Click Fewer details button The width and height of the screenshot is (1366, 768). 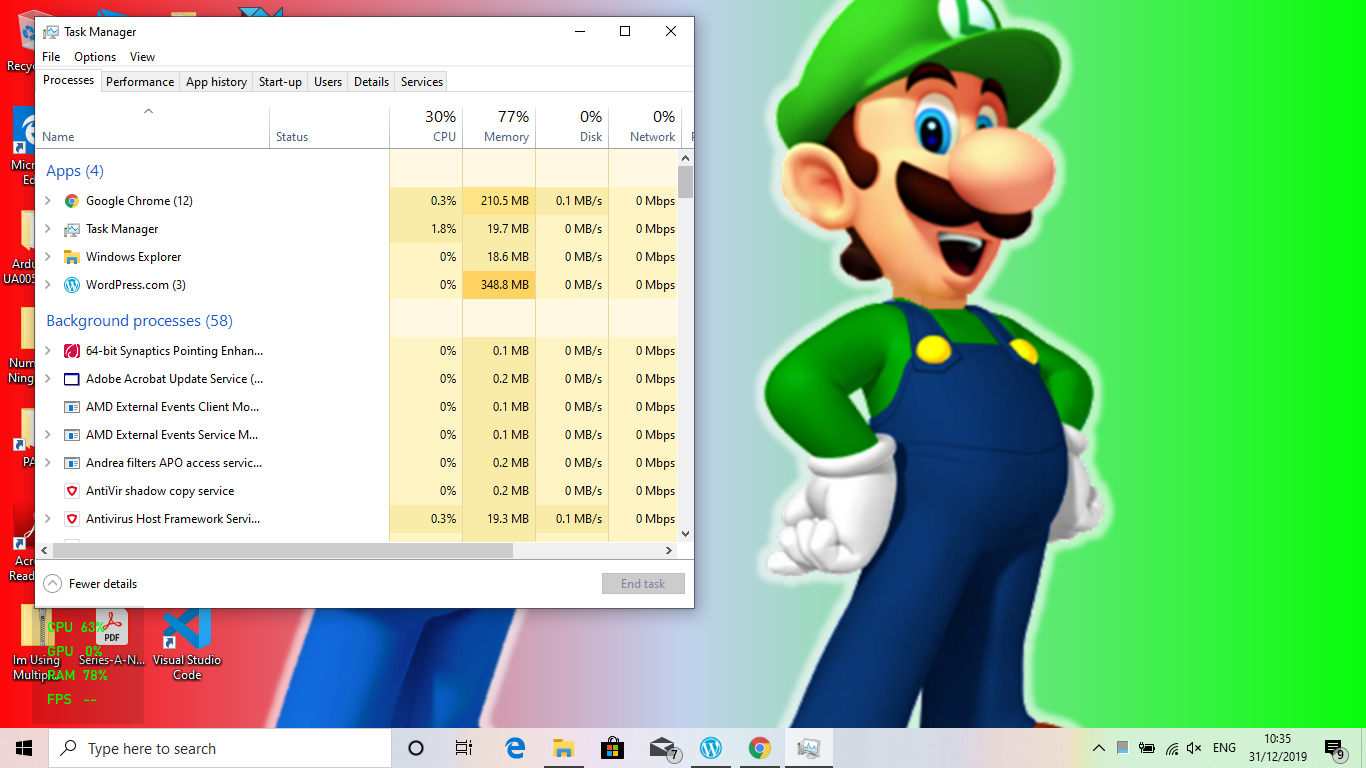[x=90, y=584]
